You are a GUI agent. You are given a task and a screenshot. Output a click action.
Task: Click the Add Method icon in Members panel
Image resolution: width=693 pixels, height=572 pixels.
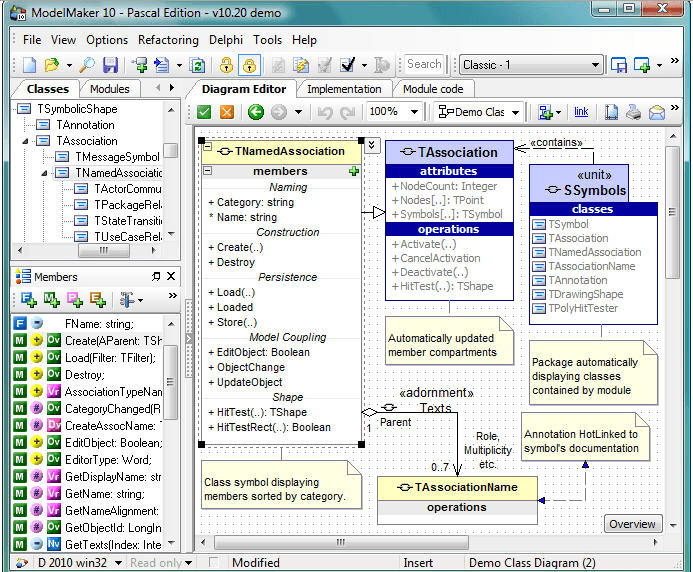tap(51, 299)
